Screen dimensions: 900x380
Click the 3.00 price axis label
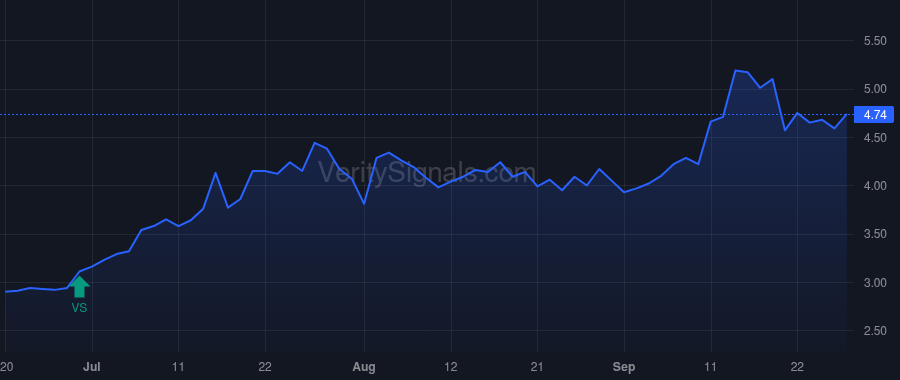(x=875, y=282)
